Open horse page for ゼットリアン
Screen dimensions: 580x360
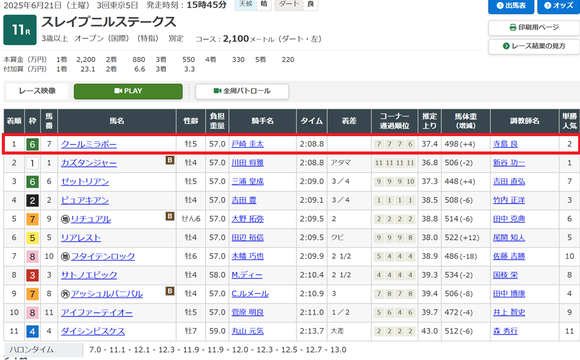tap(85, 182)
